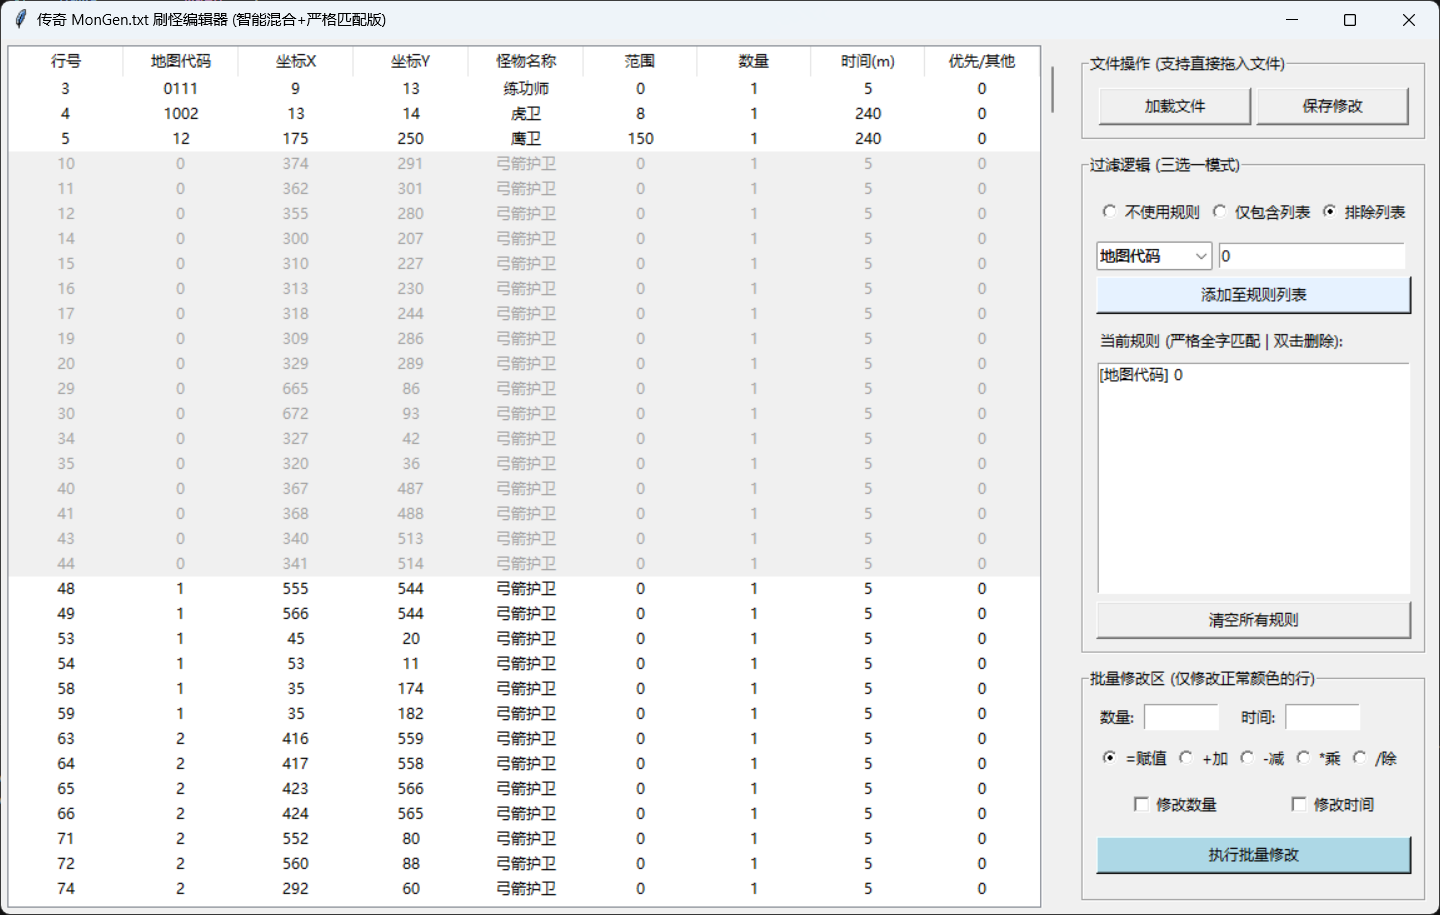Click range value 150 in 鹰卫 row
Viewport: 1440px width, 915px height.
tap(640, 139)
